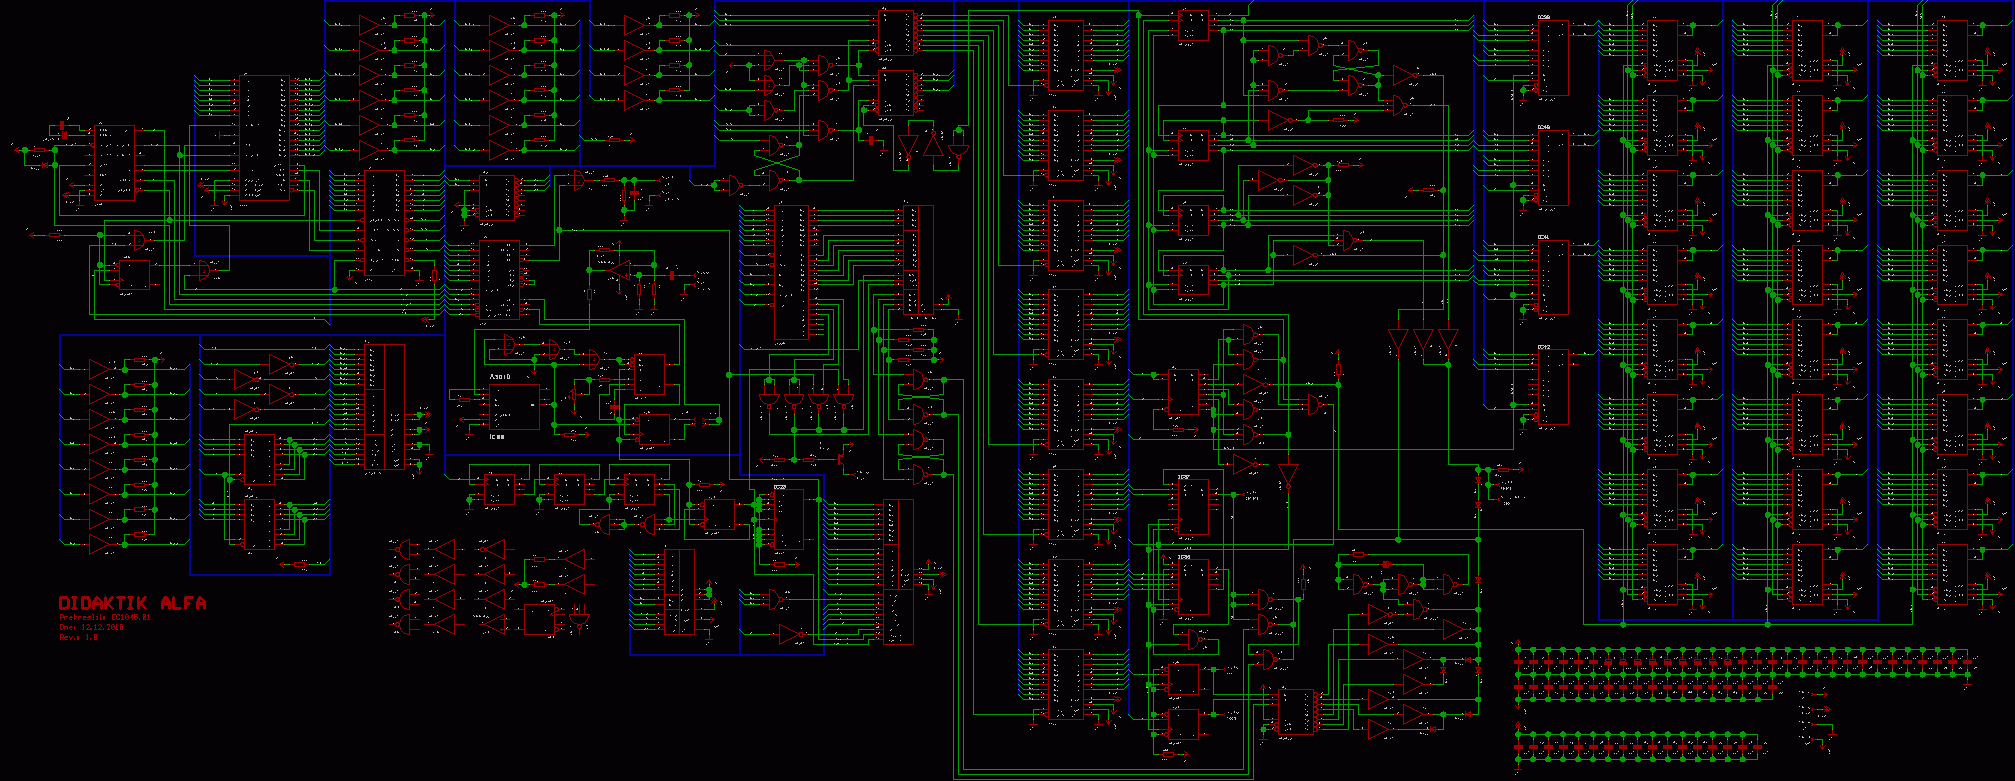Click the tall central chip with many left pins
This screenshot has width=2015, height=781.
click(791, 272)
